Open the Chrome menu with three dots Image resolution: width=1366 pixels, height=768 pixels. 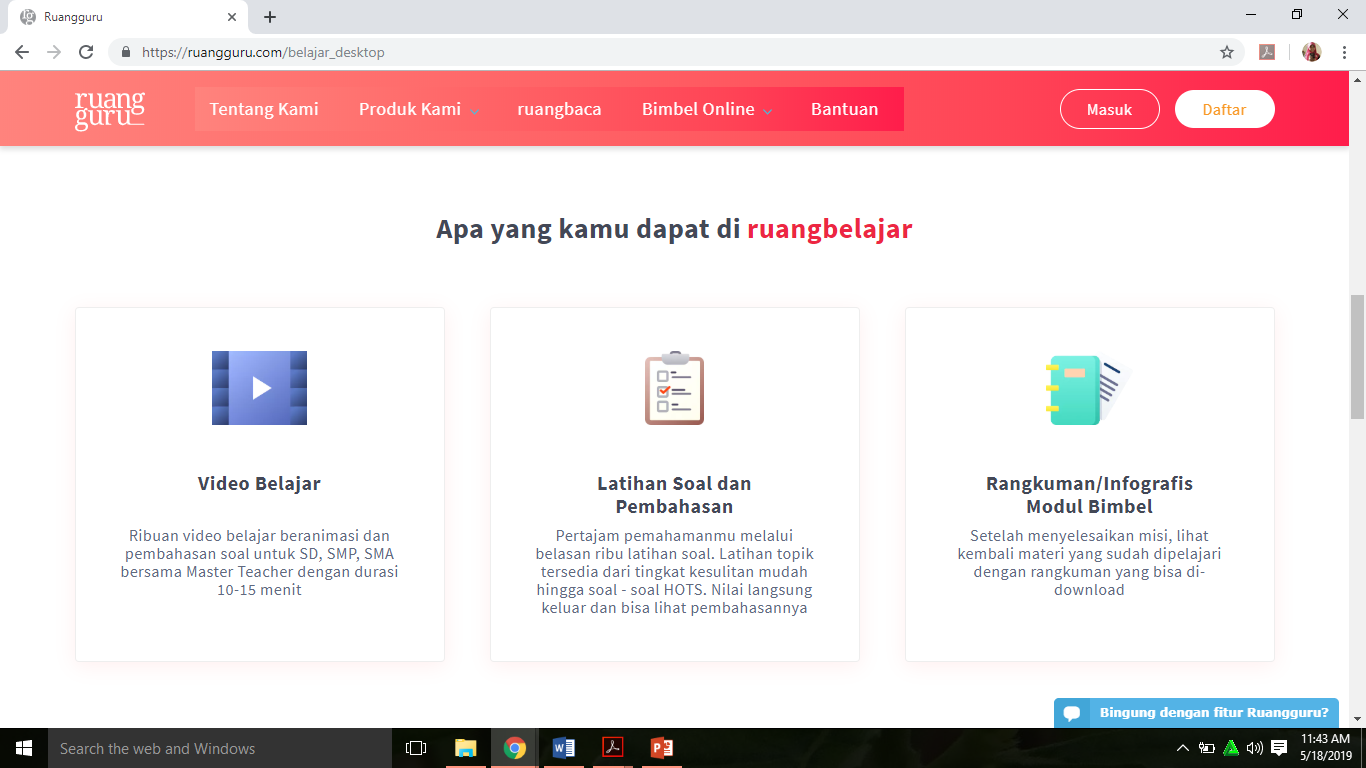[1344, 52]
